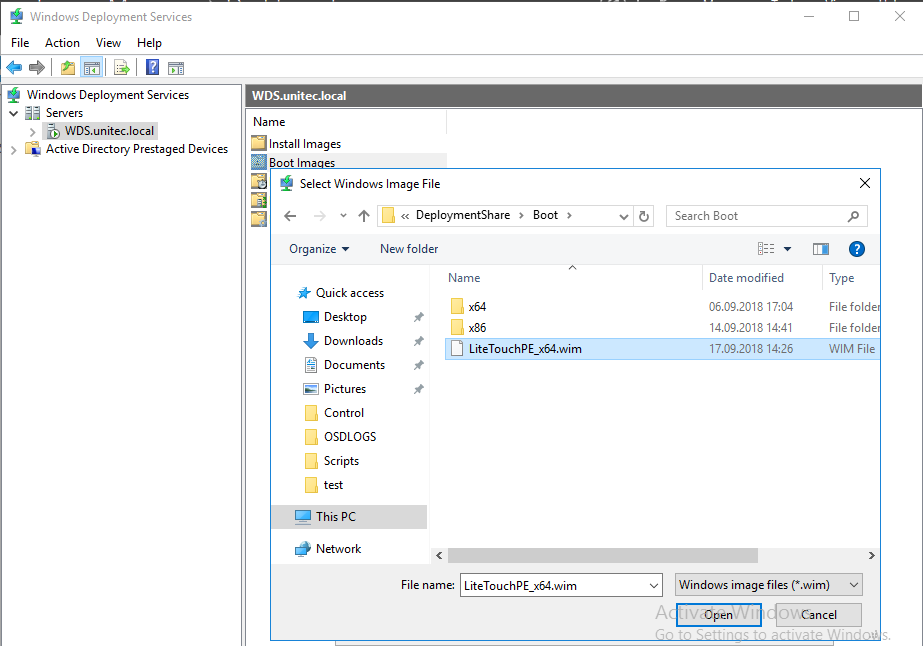This screenshot has height=646, width=923.
Task: Go up one folder in the dialog
Action: pos(364,216)
